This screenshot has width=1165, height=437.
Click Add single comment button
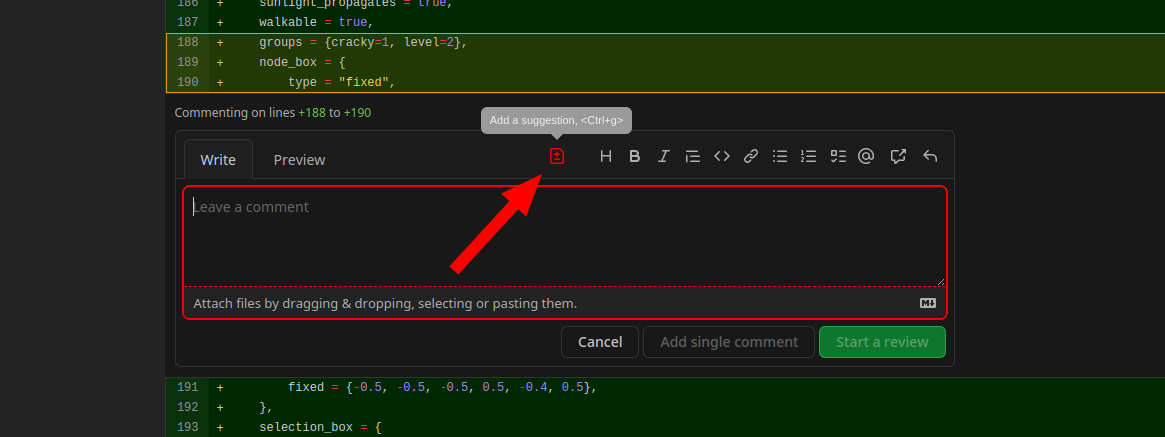tap(729, 342)
